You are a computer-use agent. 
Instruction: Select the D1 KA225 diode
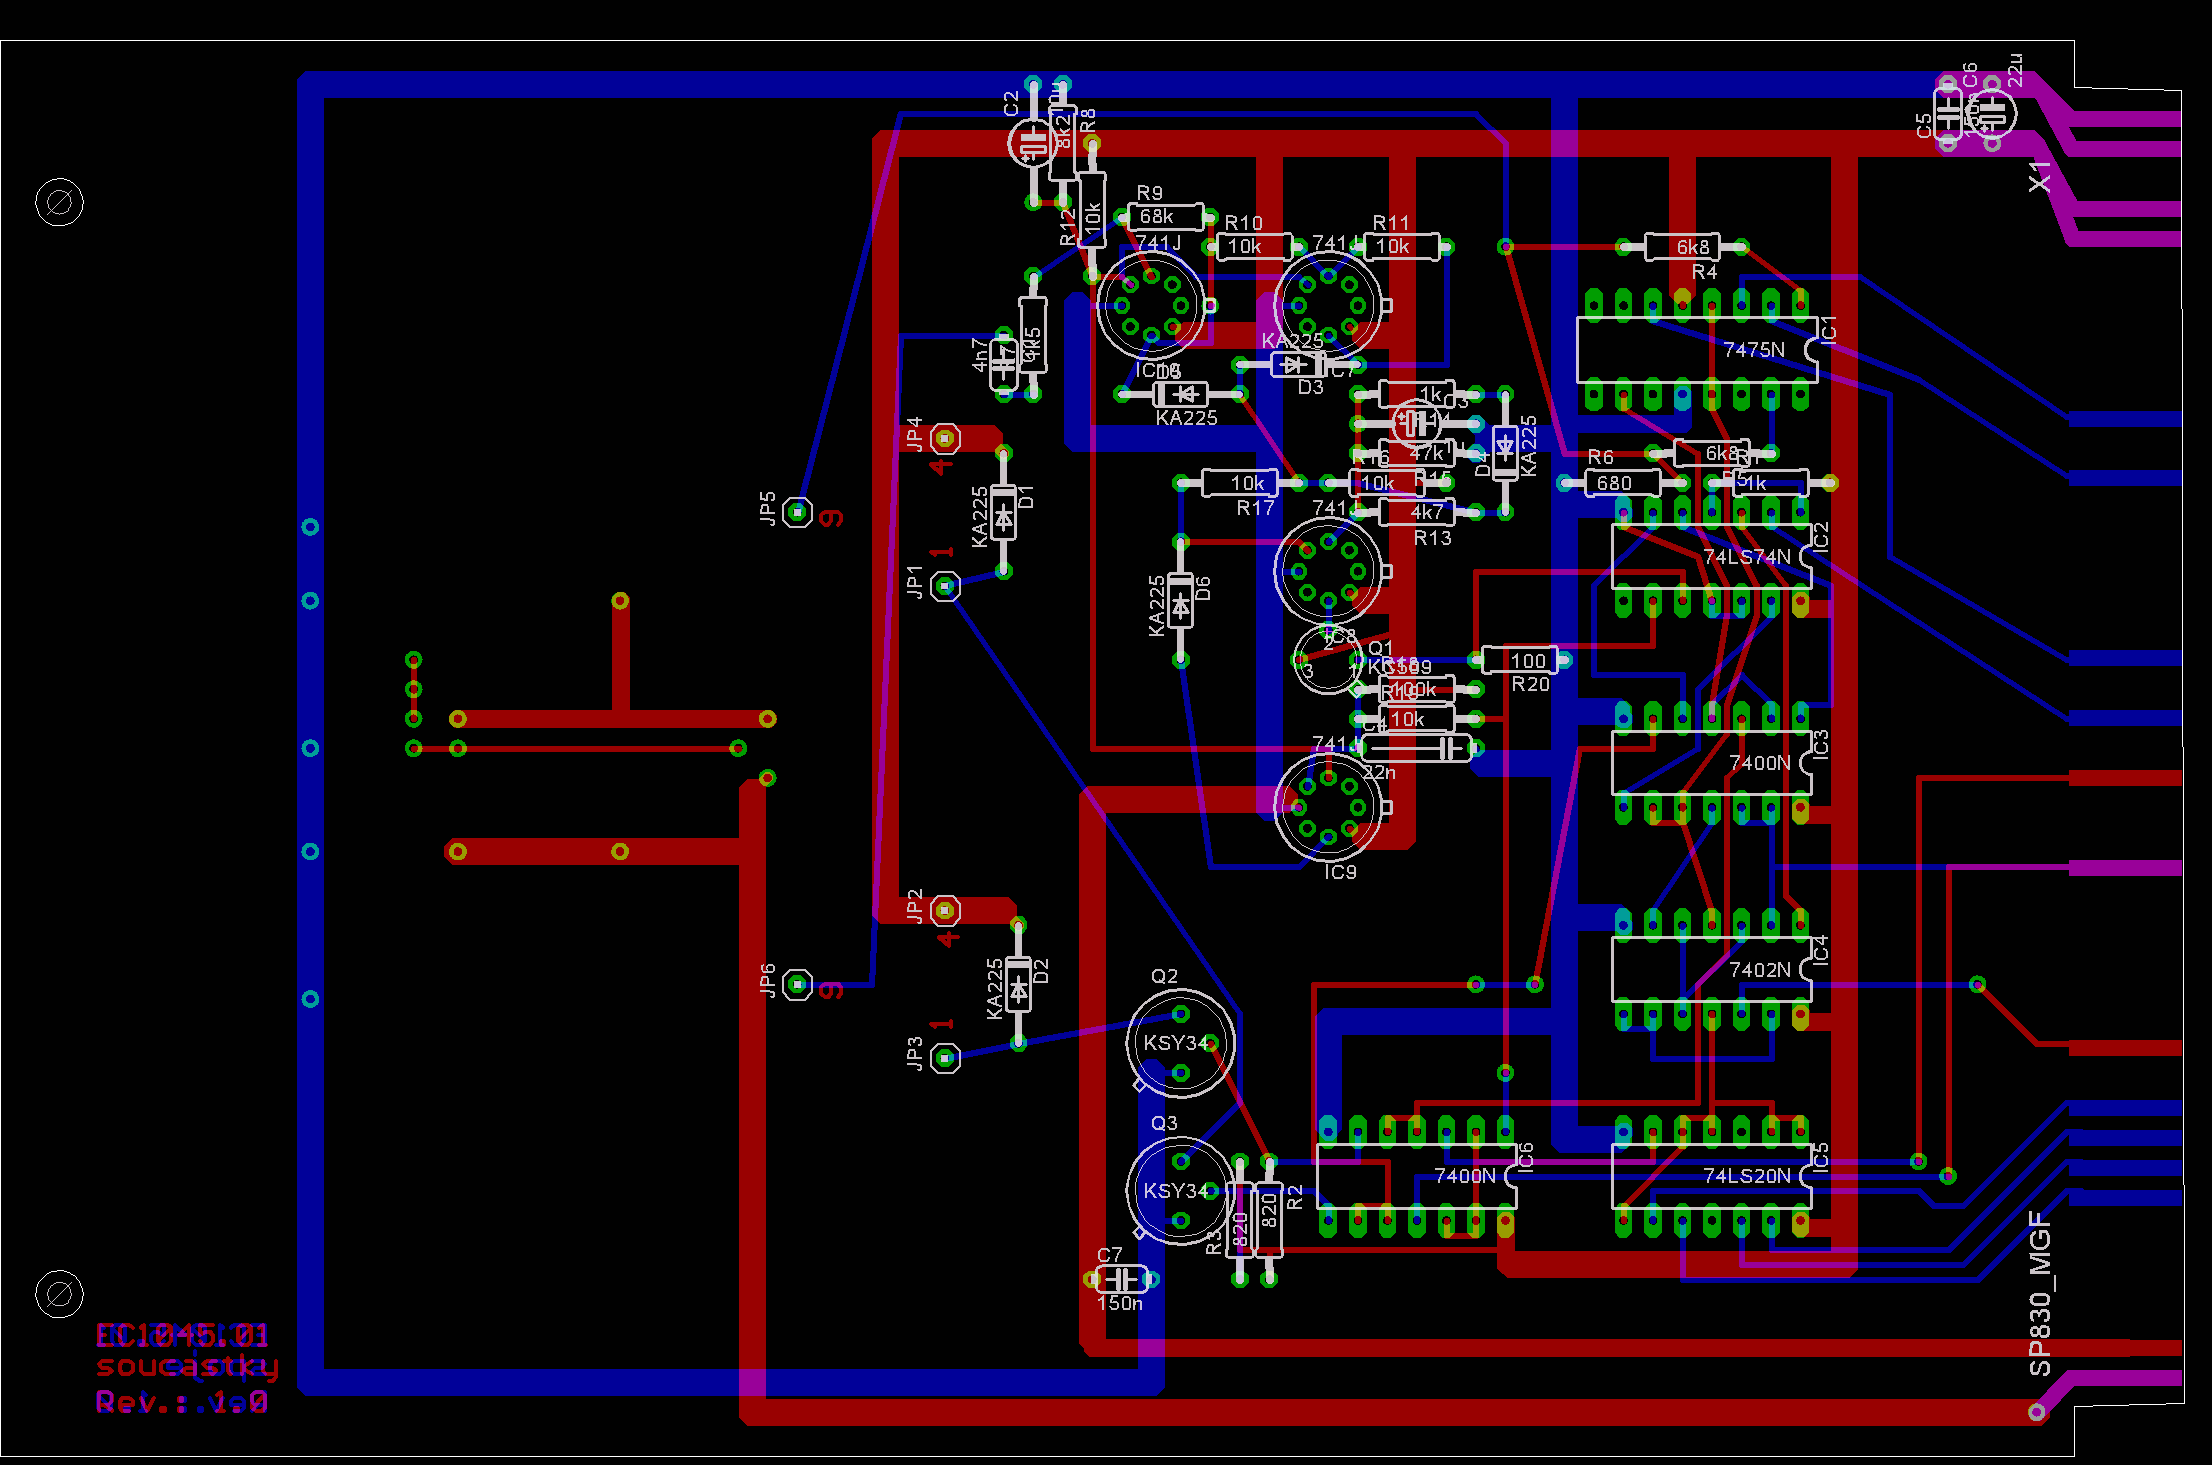(x=1004, y=512)
